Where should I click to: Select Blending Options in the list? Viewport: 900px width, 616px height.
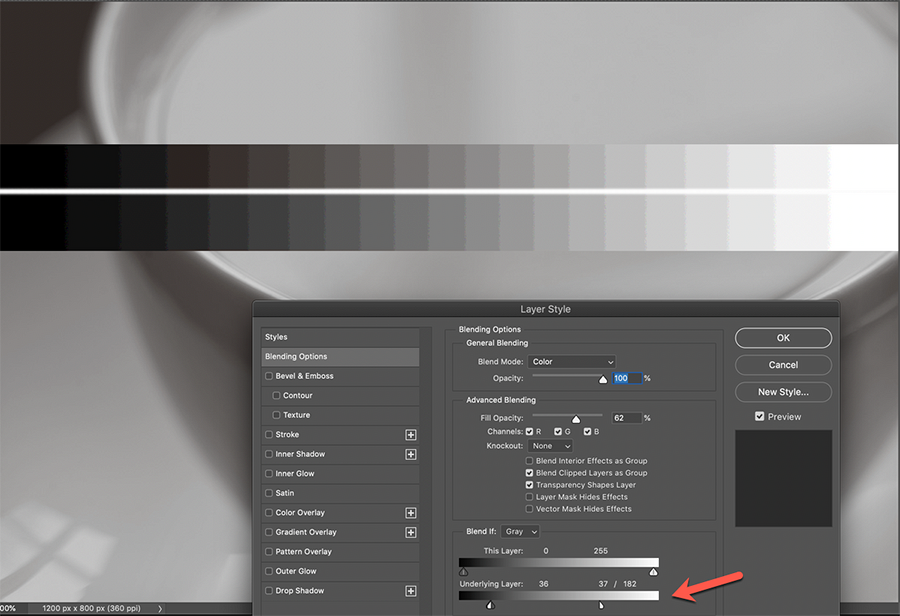pyautogui.click(x=340, y=357)
